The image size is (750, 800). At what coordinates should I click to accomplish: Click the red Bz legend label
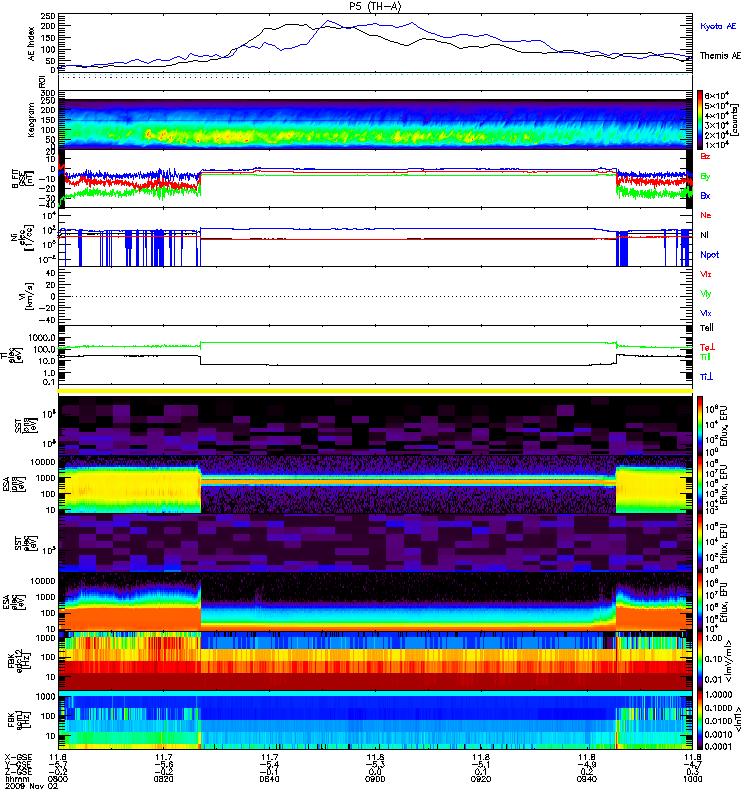705,156
